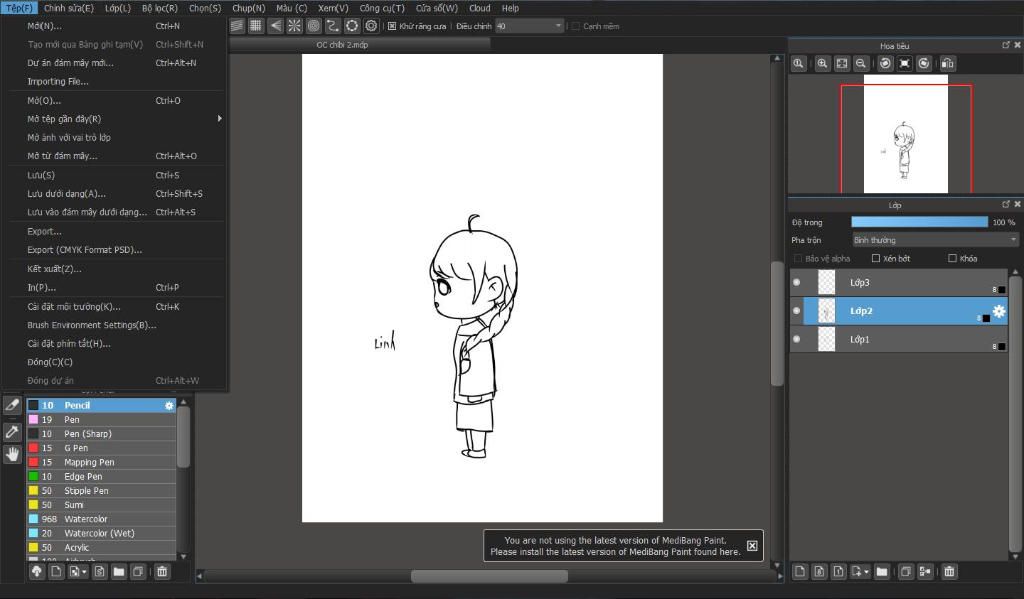This screenshot has width=1024, height=599.
Task: Create brush folder in brush panel
Action: click(x=118, y=572)
